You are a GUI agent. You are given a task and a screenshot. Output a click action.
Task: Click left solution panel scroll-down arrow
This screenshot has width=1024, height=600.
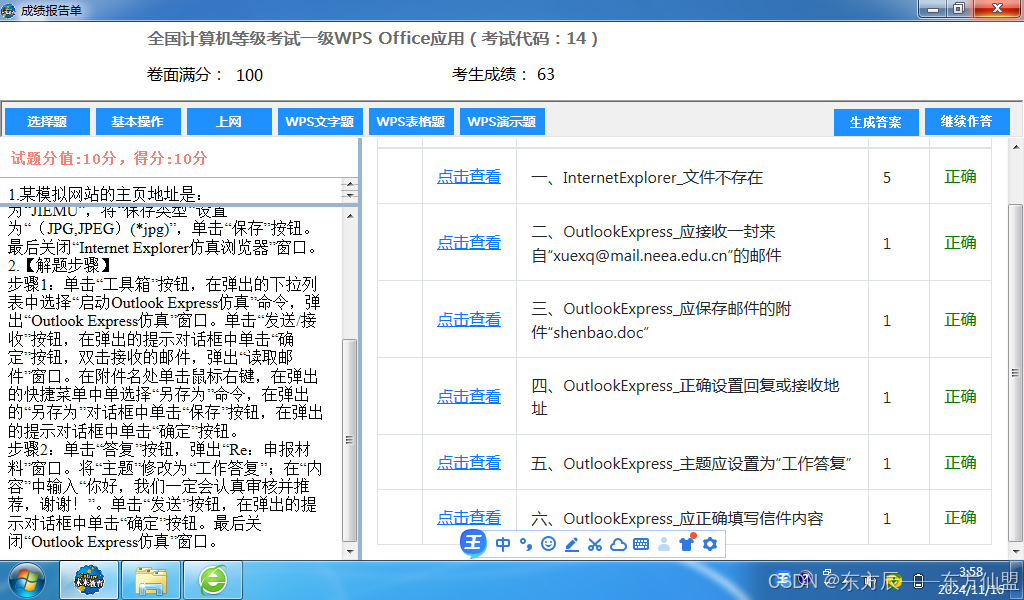[350, 552]
